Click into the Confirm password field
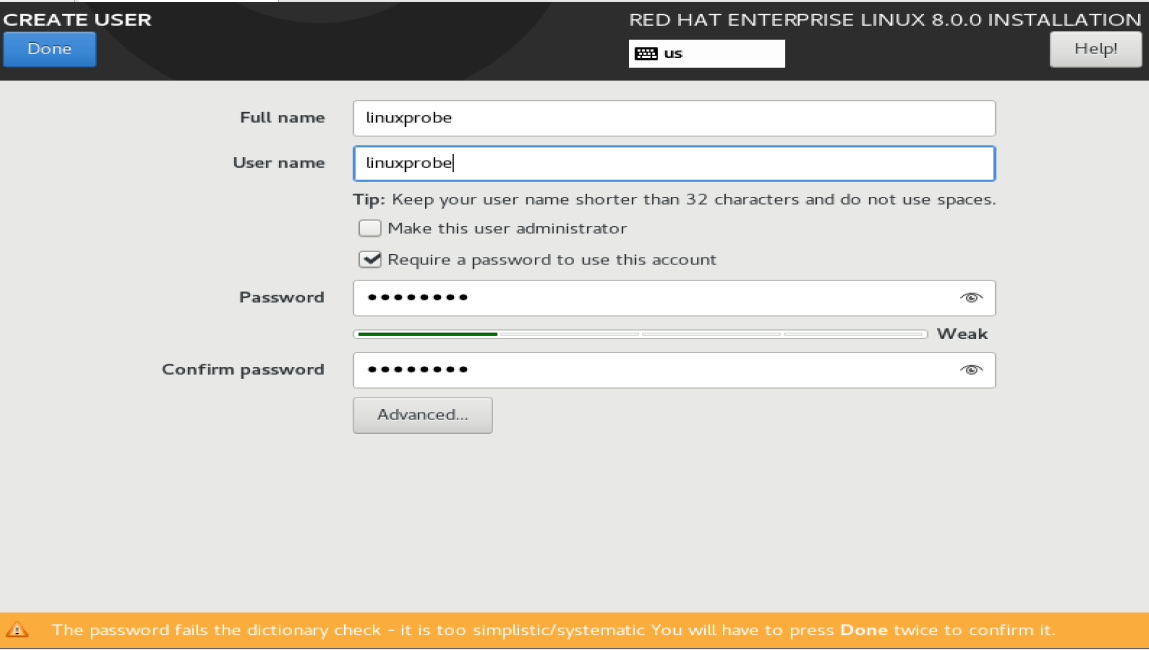The image size is (1149, 650). tap(673, 370)
